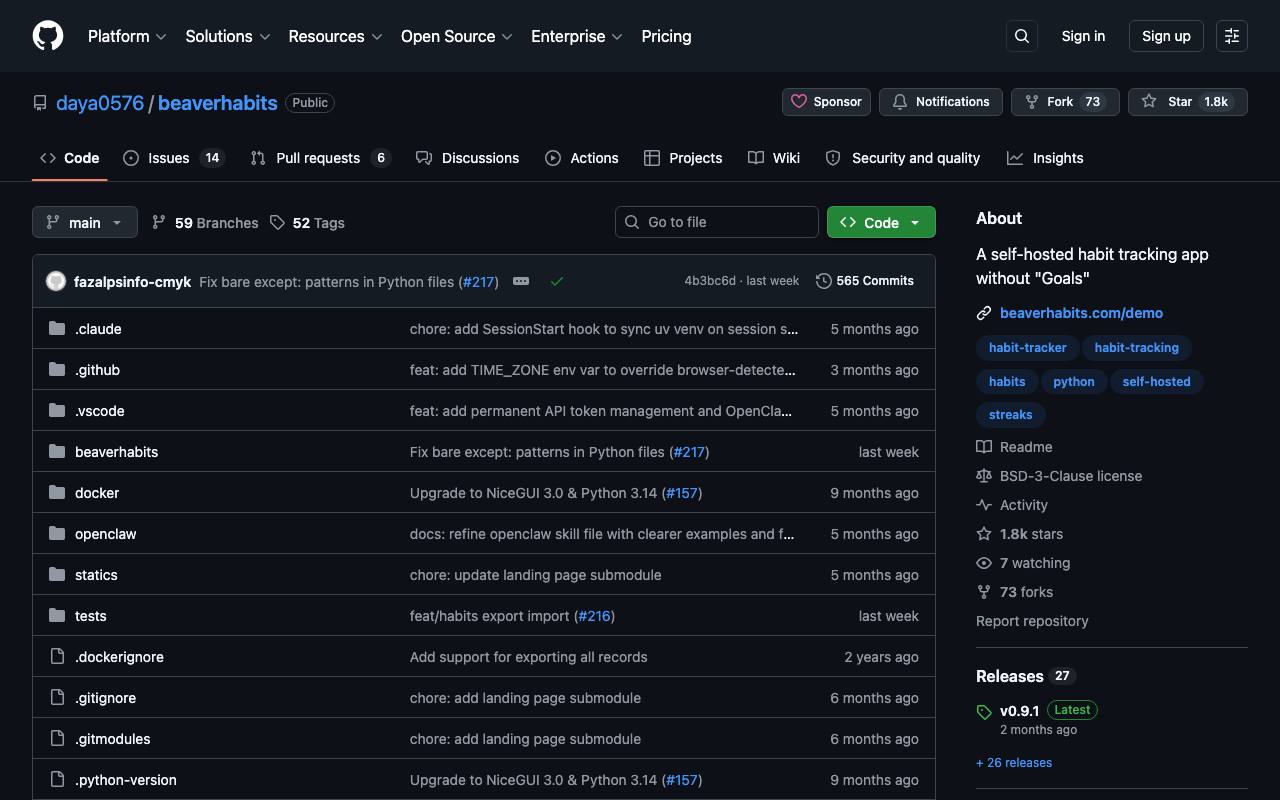Open the Insights tab
1280x800 pixels.
coord(1045,158)
